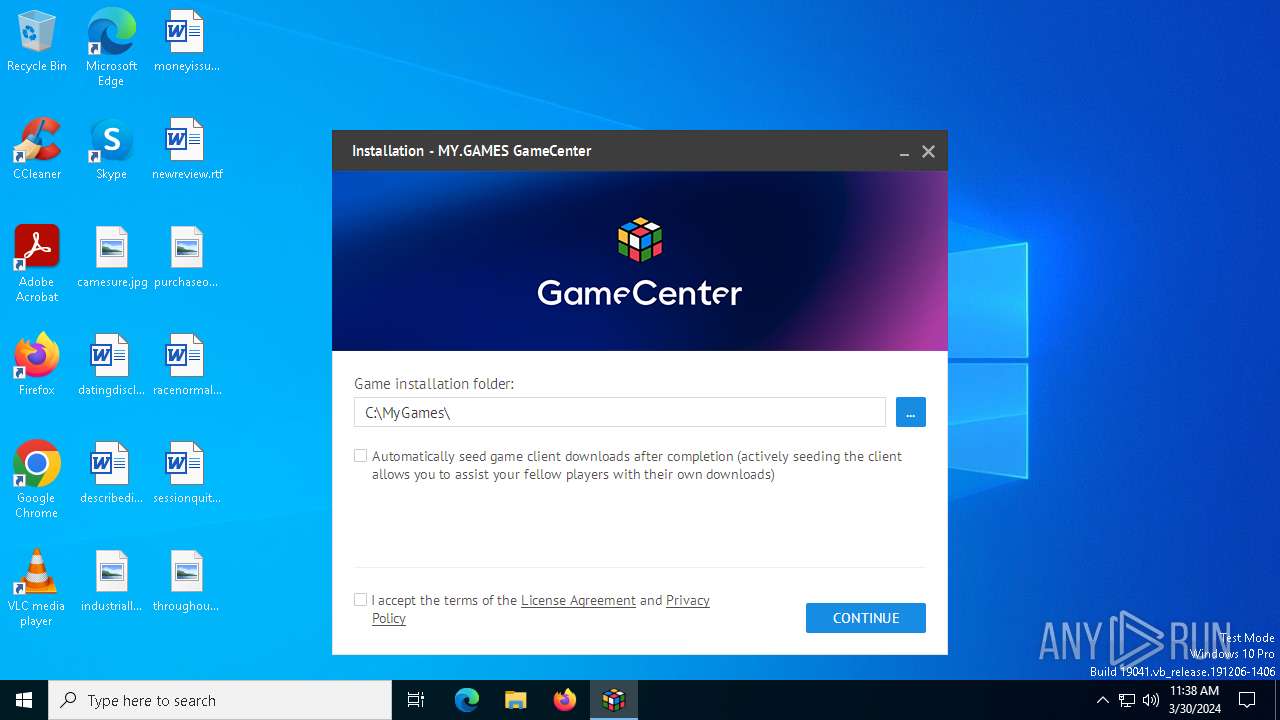The width and height of the screenshot is (1280, 720).
Task: Open the notification center
Action: pos(1247,700)
